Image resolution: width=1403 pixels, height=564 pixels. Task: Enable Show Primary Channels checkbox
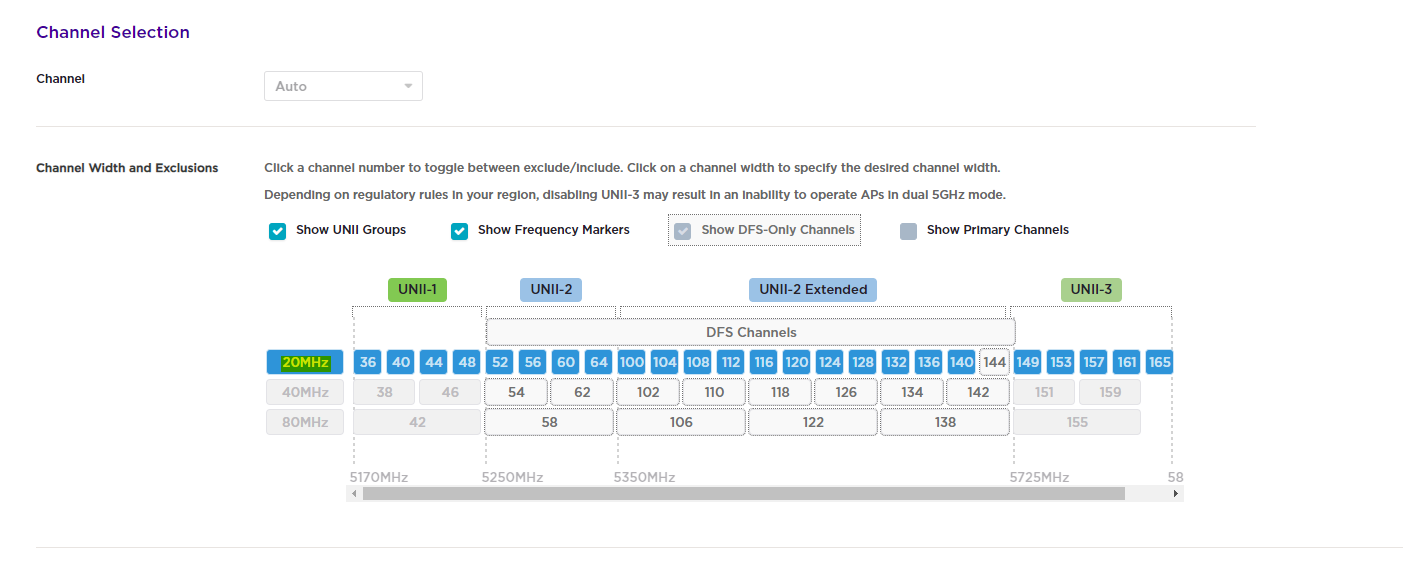click(x=908, y=231)
